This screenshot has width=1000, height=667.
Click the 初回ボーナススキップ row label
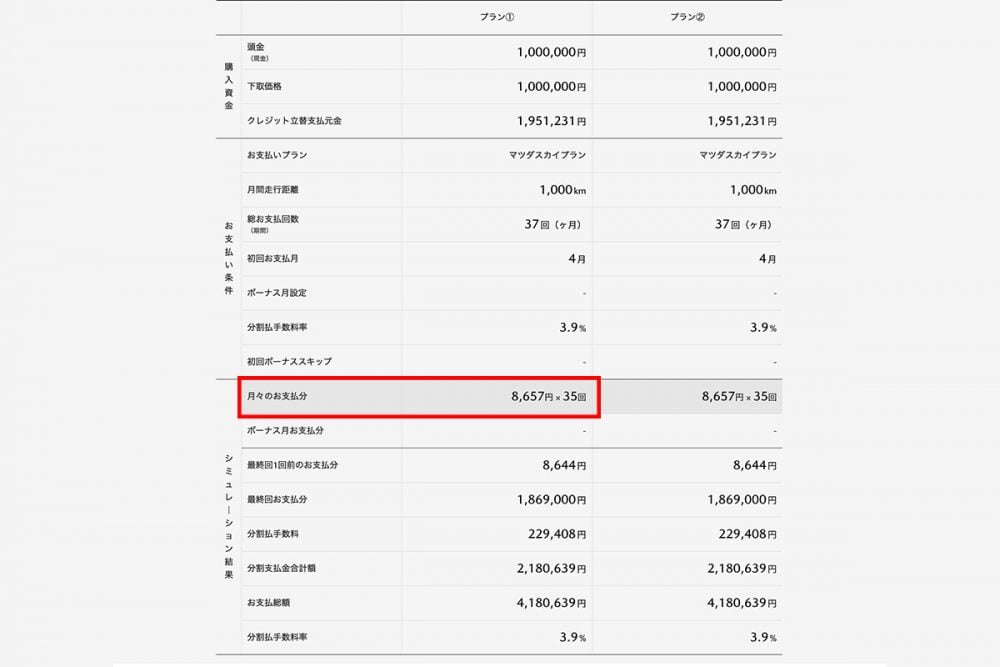[289, 361]
